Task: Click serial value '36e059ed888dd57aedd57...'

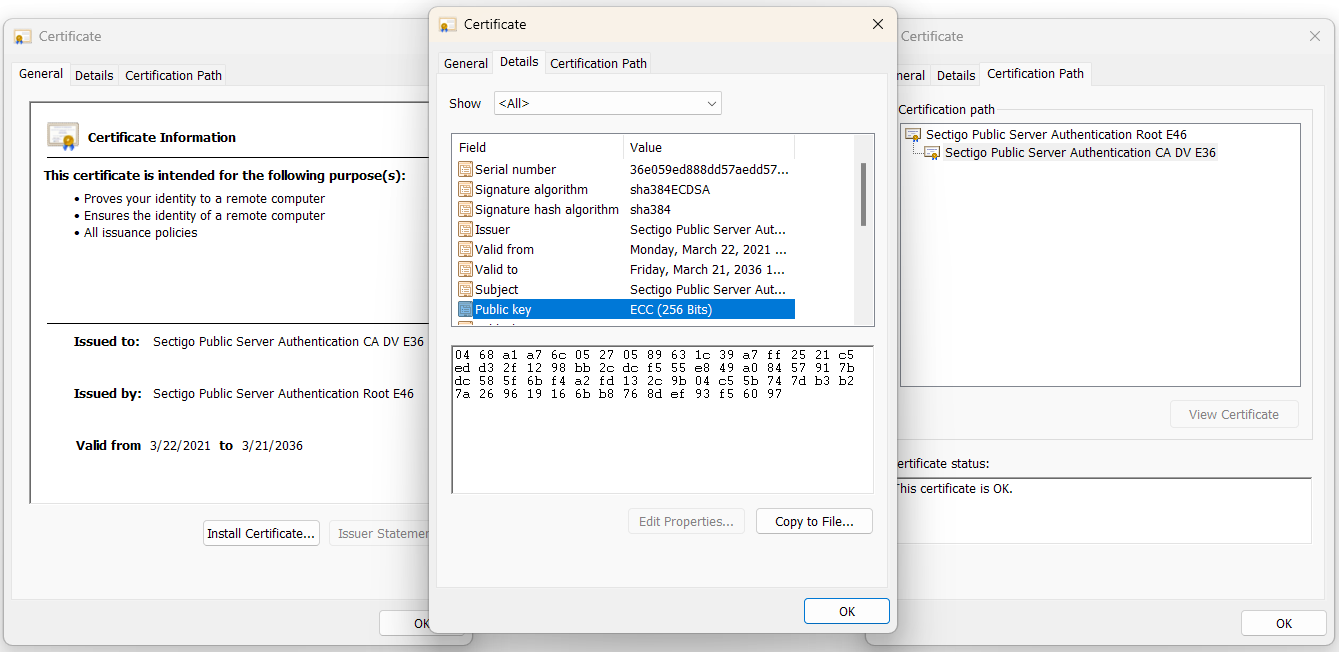Action: tap(709, 170)
